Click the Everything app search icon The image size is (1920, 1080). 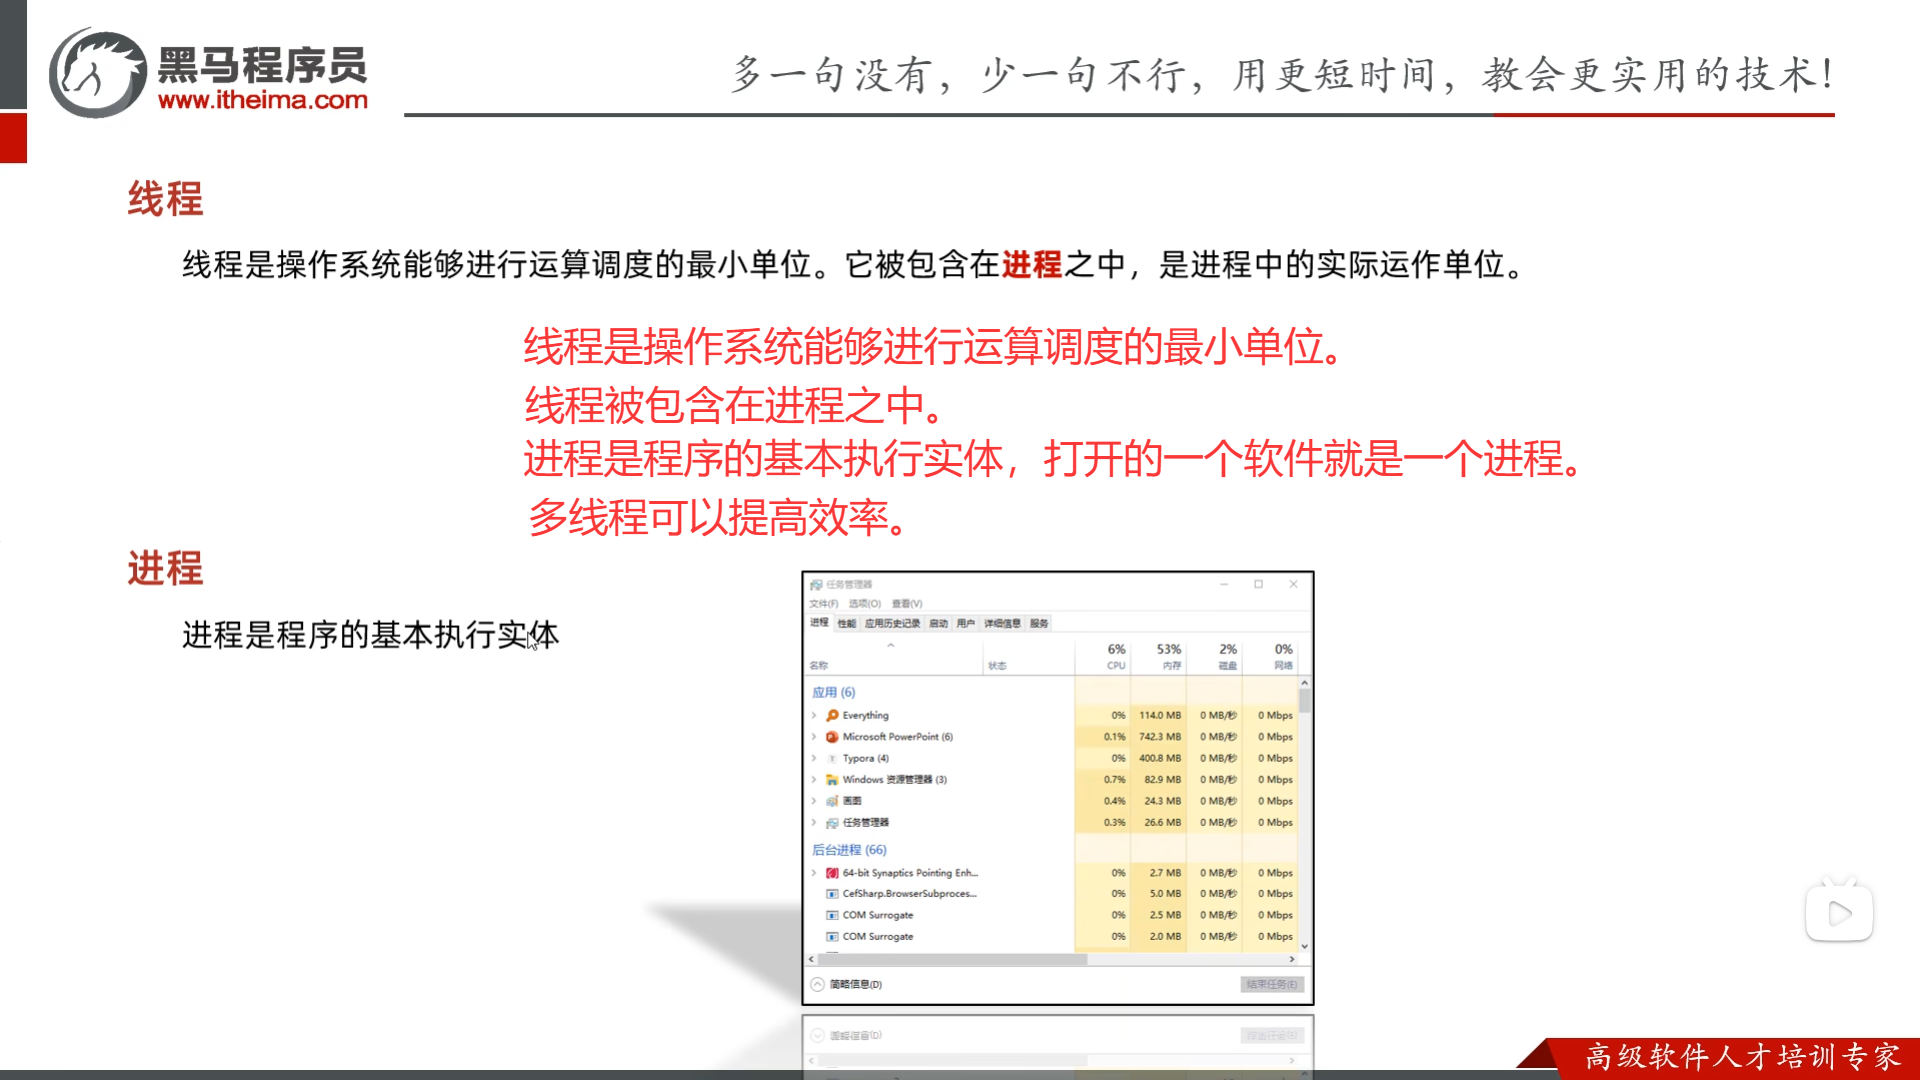[832, 715]
